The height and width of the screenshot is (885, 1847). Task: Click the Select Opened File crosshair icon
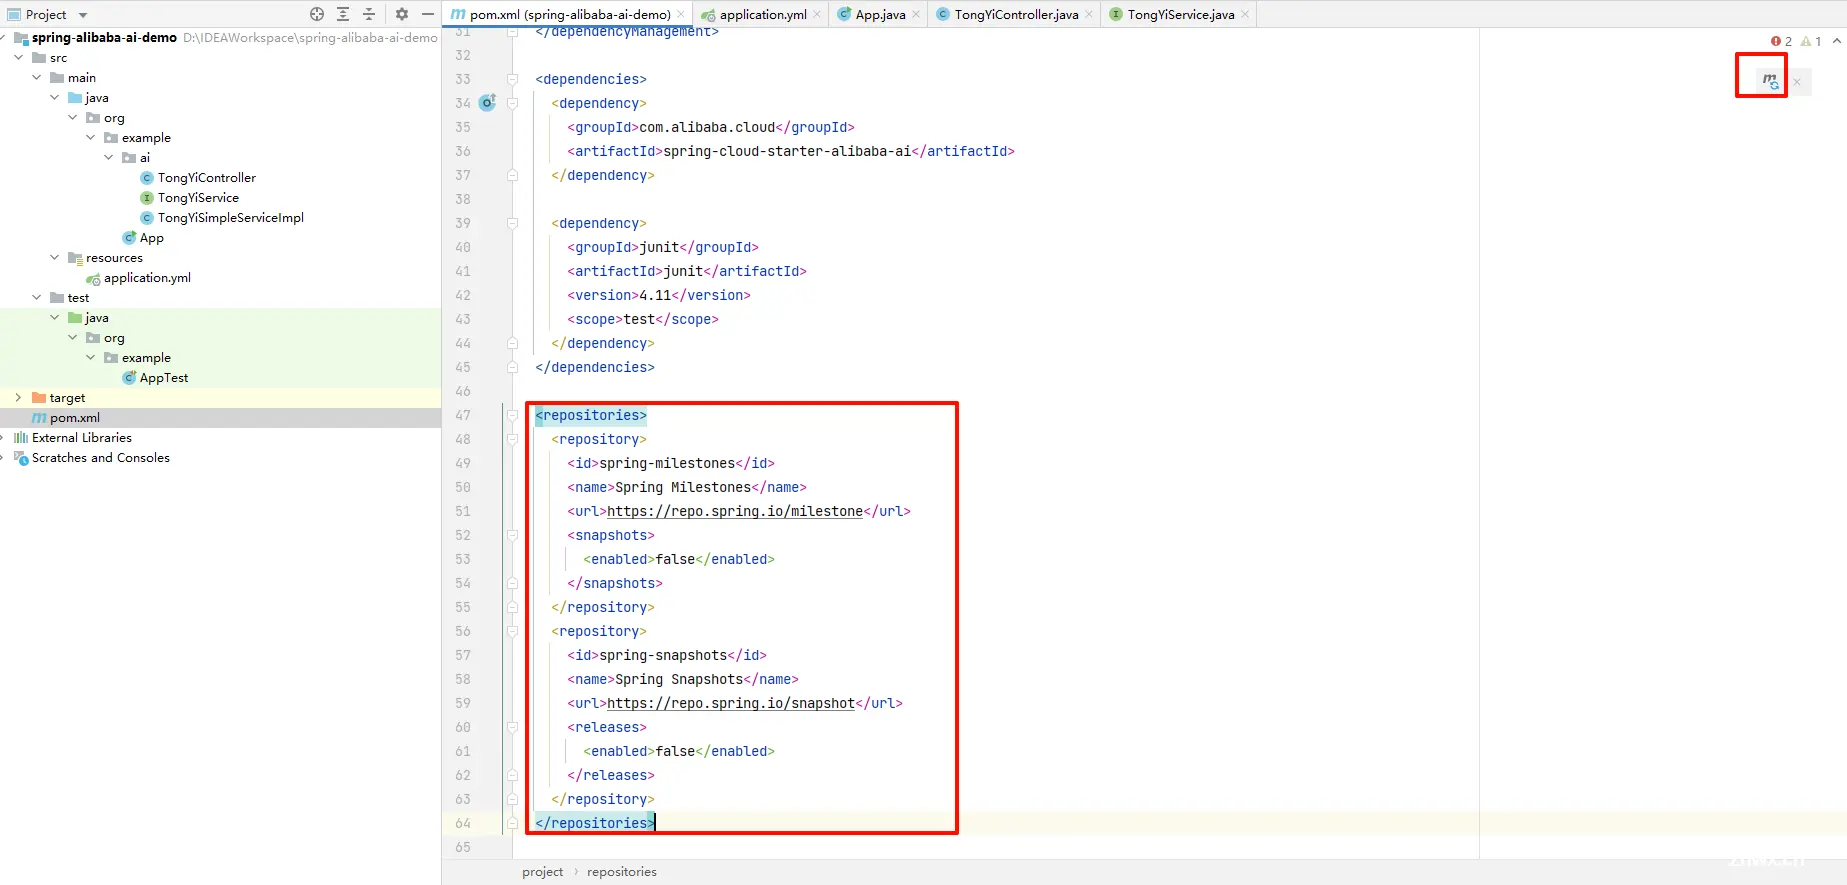pyautogui.click(x=317, y=14)
